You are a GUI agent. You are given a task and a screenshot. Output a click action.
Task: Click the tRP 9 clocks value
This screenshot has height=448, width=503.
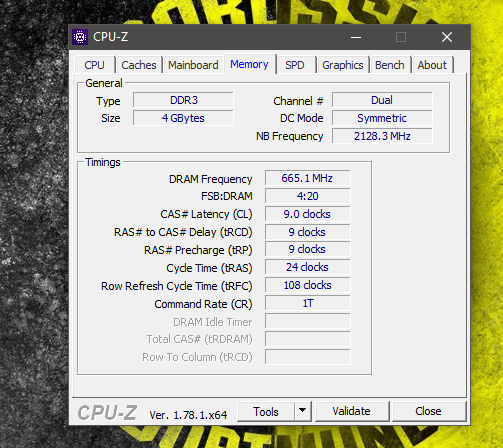[307, 249]
